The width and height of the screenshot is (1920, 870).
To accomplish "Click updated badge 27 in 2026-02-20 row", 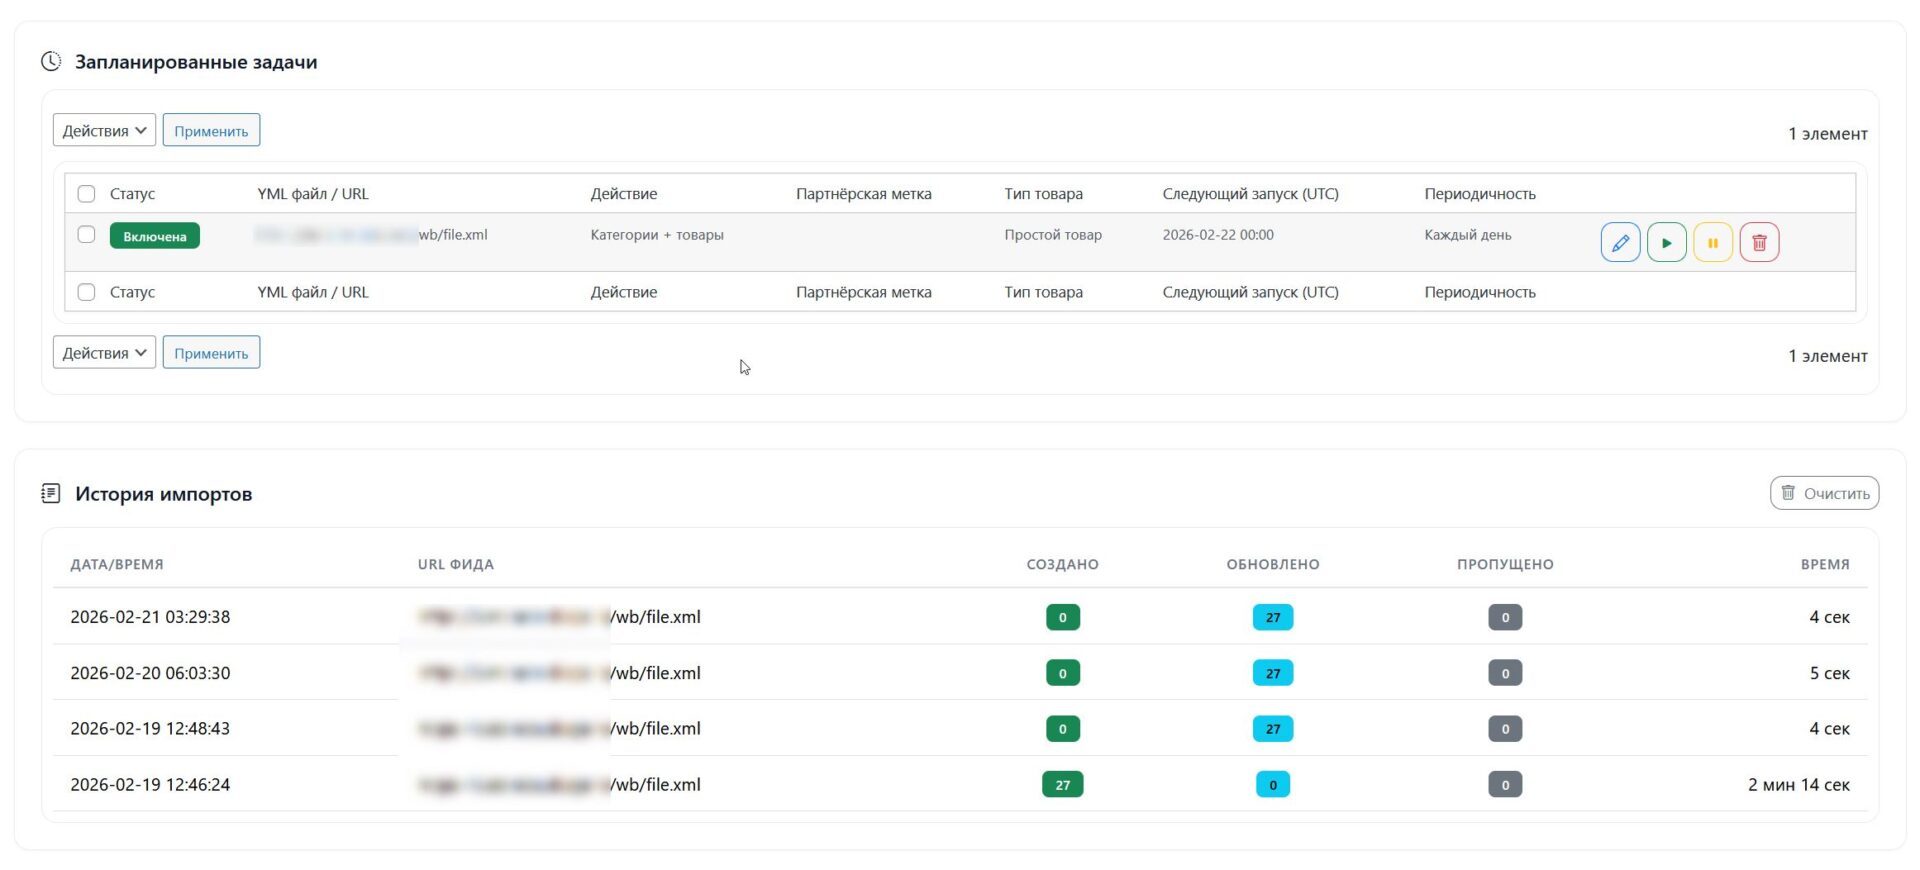I will 1273,673.
